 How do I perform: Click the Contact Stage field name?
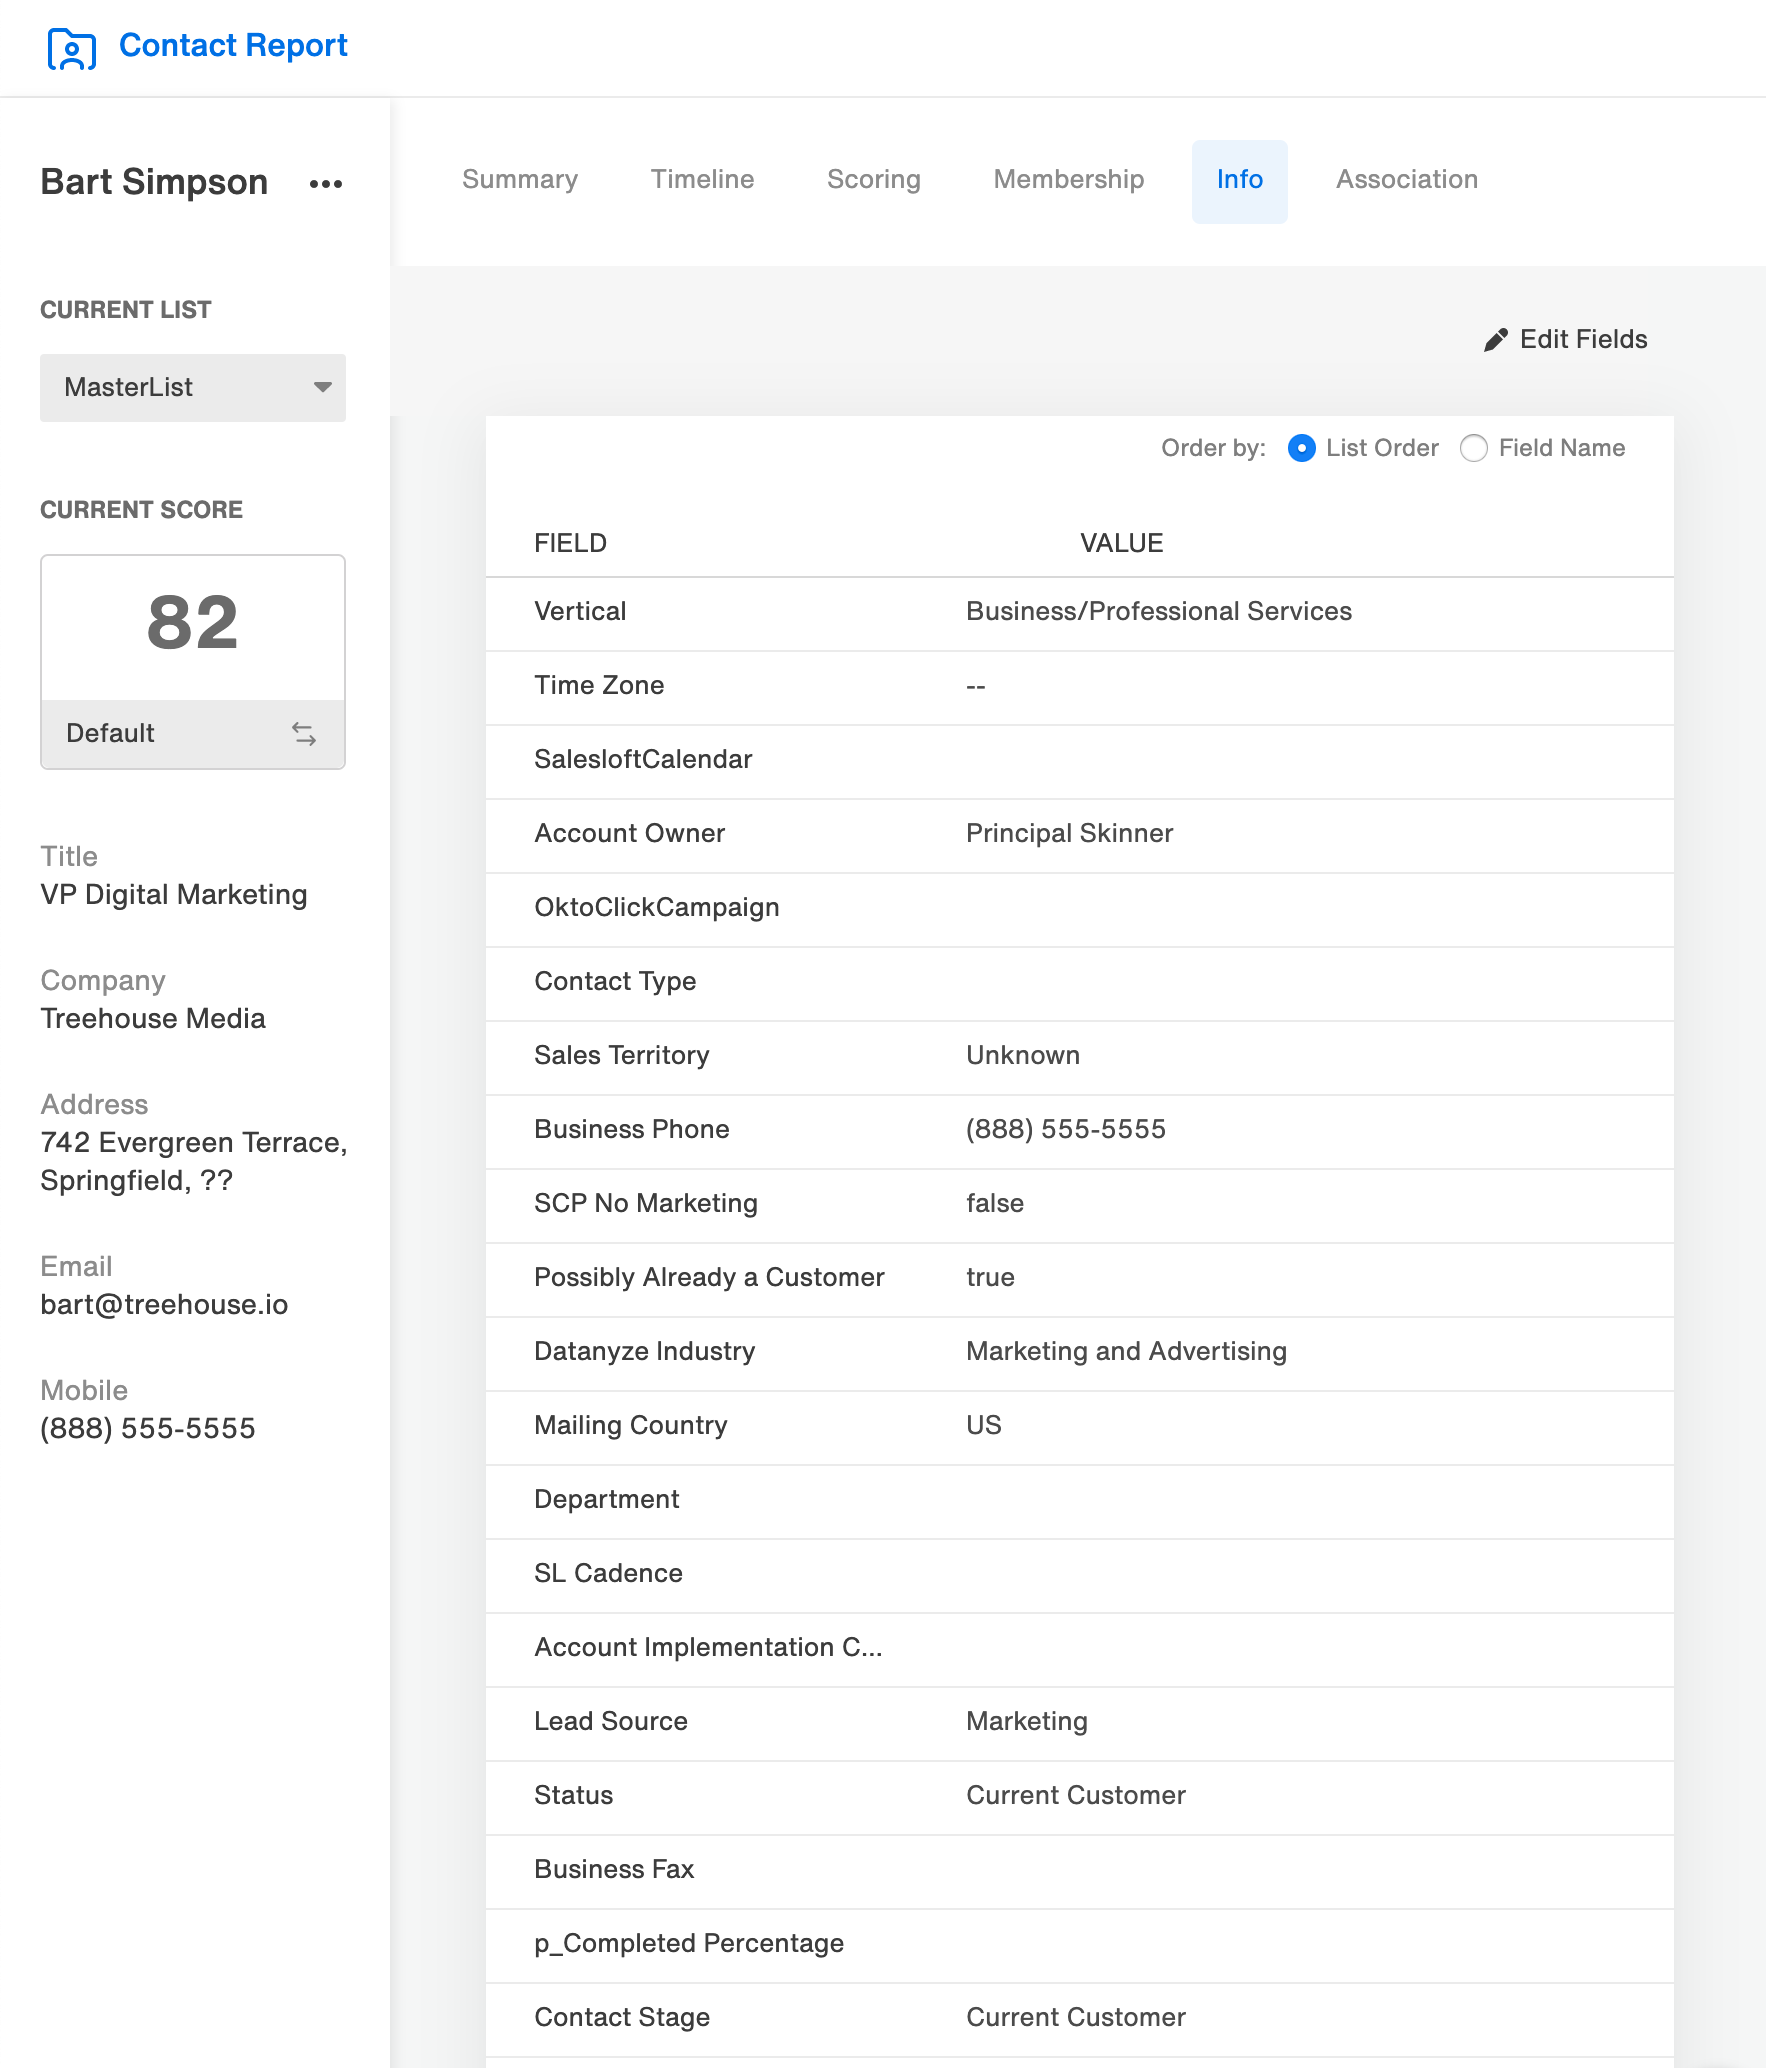[622, 2018]
